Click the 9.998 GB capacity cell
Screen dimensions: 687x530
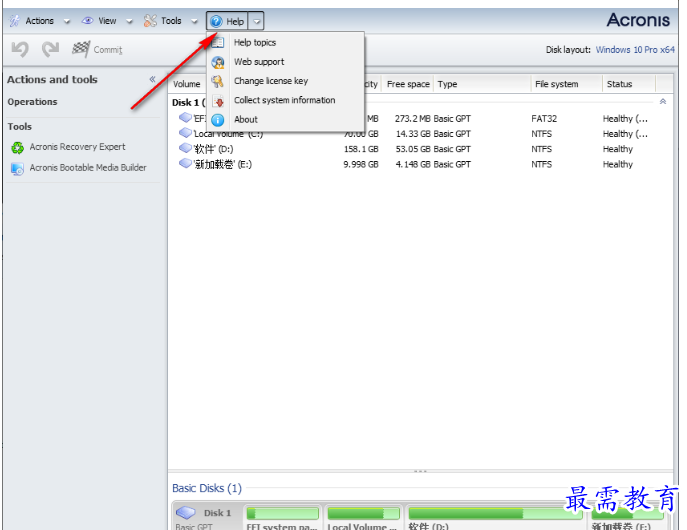point(361,164)
